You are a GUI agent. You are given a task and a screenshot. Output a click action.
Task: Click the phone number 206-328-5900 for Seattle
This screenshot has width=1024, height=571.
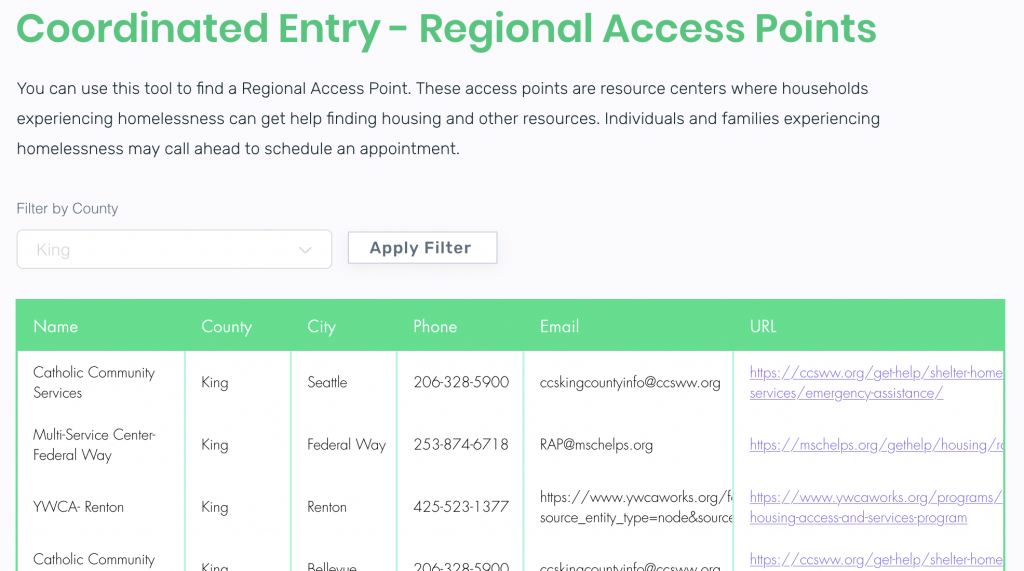461,382
